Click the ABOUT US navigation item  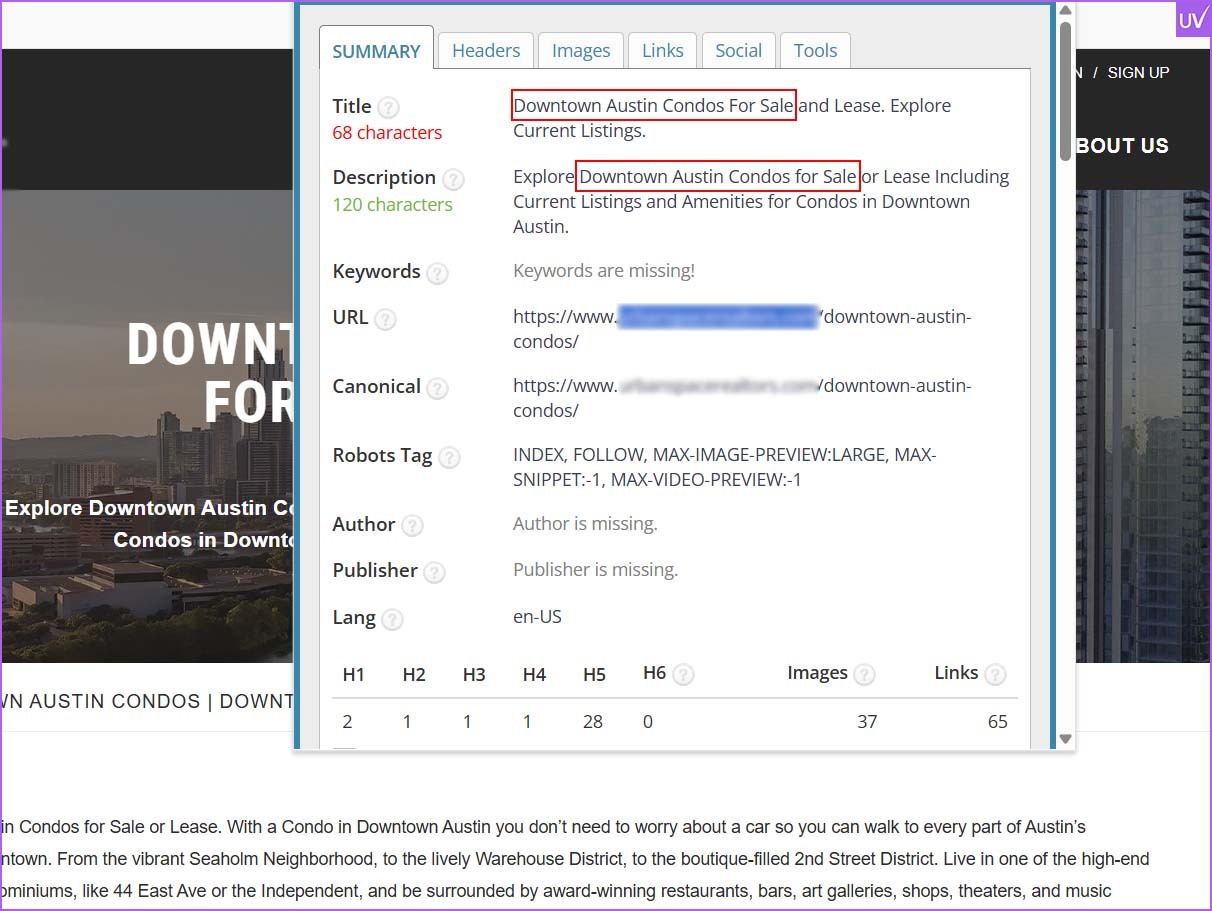click(1121, 146)
